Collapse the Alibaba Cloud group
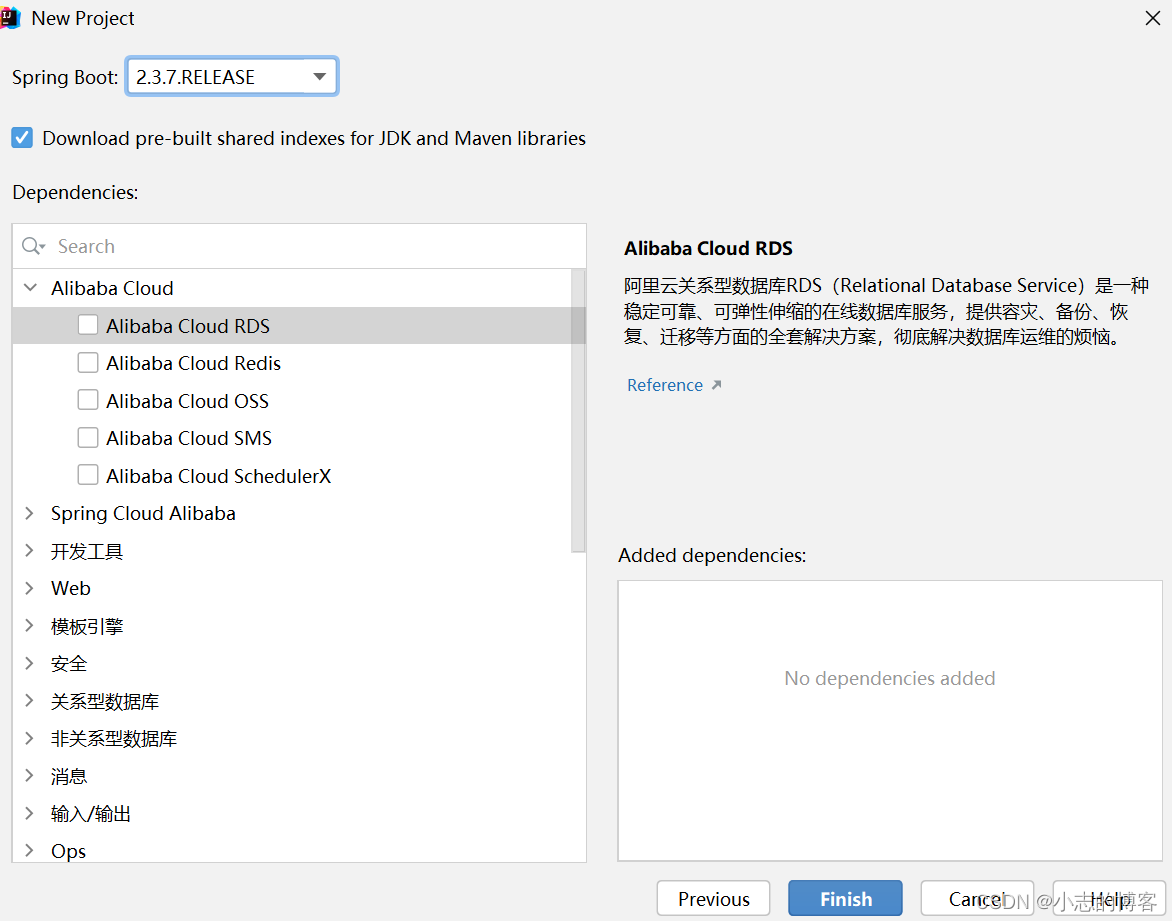Screen dimensions: 1172x921 coord(31,288)
